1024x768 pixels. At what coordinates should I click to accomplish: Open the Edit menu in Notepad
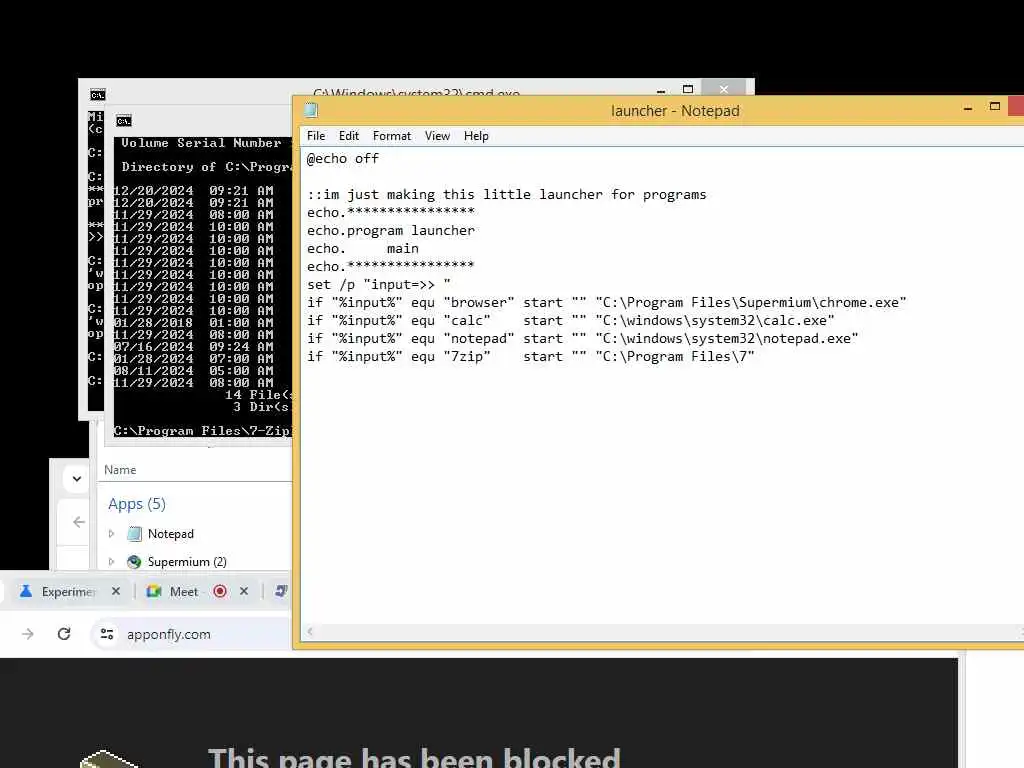point(349,136)
